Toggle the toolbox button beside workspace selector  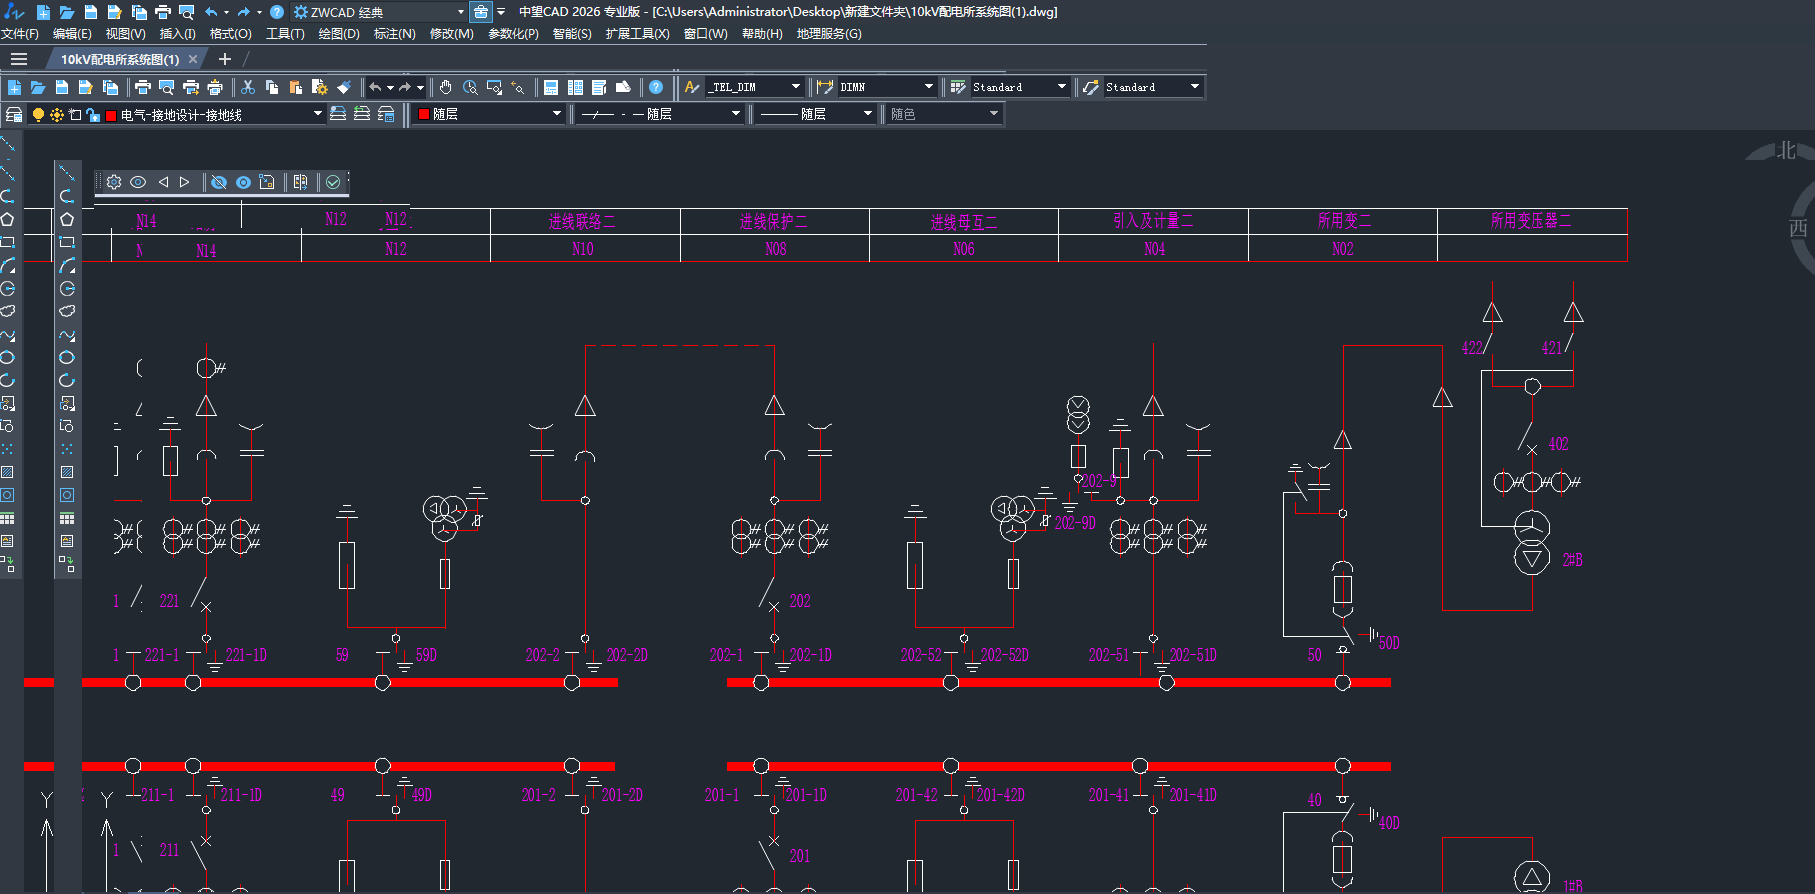(481, 12)
